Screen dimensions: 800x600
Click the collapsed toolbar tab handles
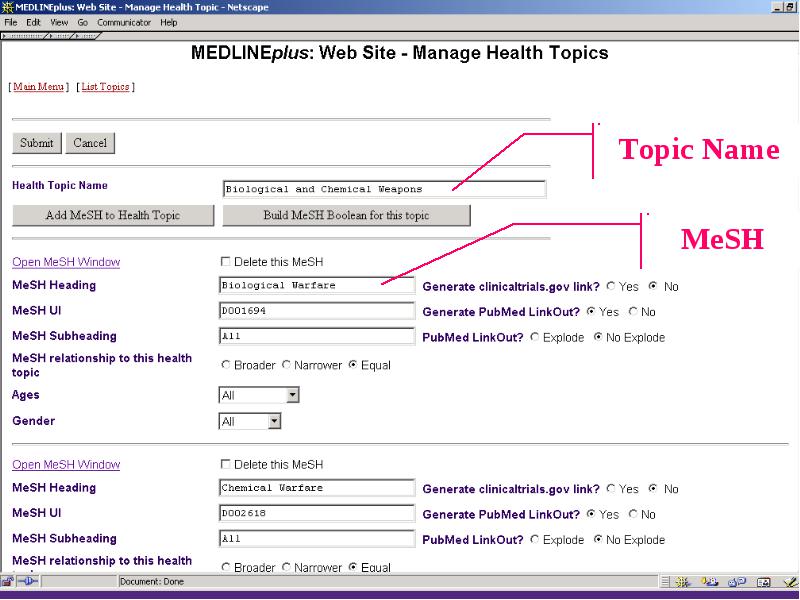(51, 36)
